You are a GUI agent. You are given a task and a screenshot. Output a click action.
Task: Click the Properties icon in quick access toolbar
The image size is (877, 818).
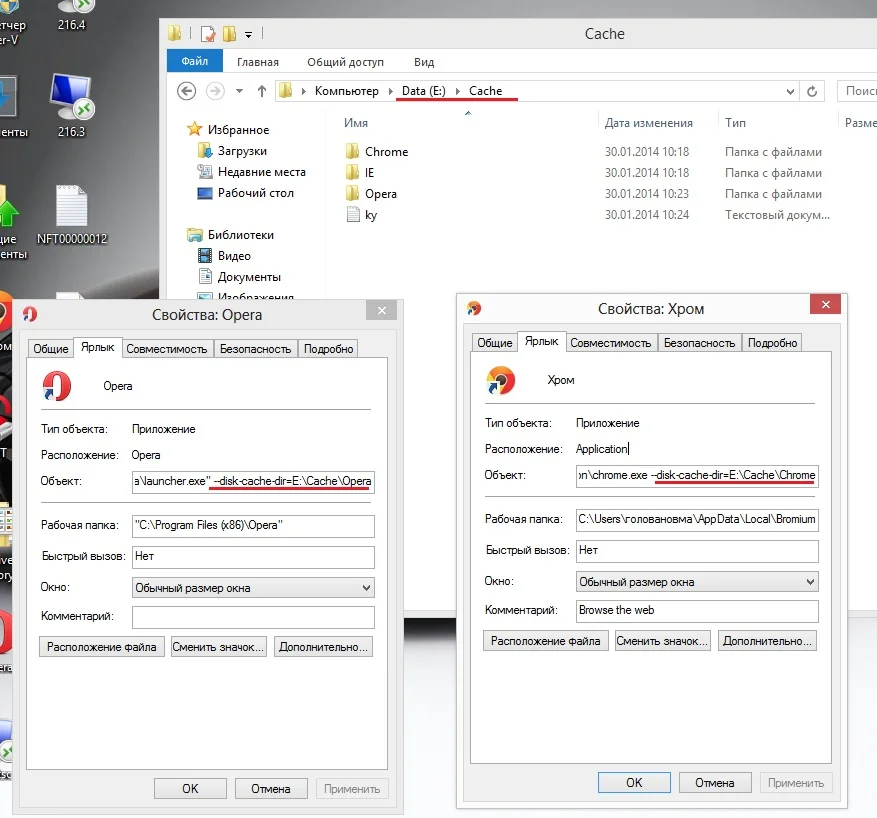208,34
